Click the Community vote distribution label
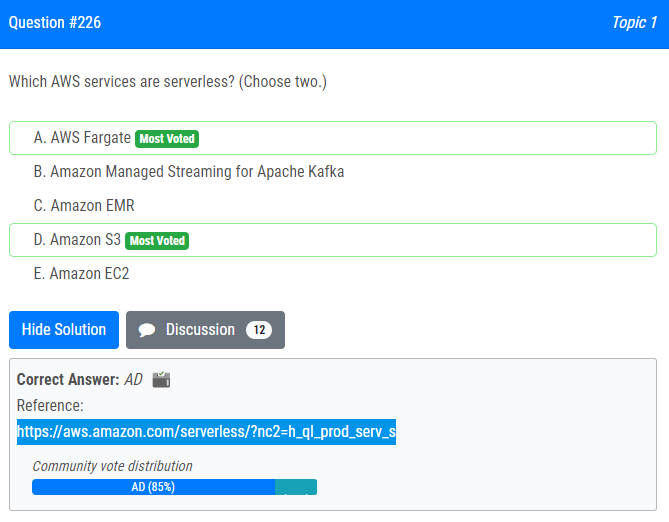This screenshot has height=522, width=669. [x=113, y=466]
